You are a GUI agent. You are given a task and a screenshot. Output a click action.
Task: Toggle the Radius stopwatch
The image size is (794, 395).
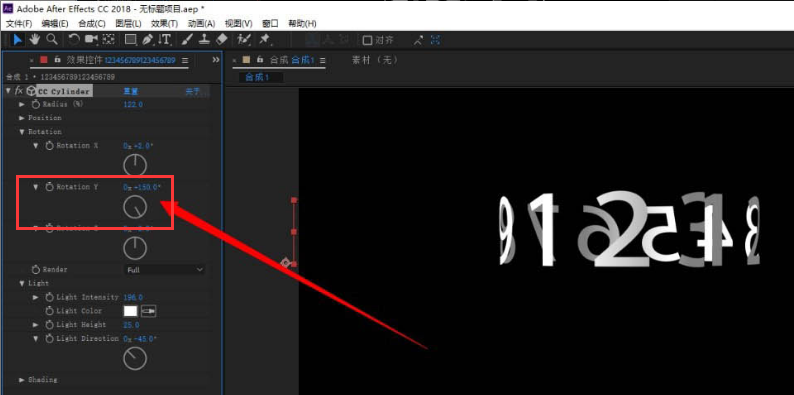(x=35, y=104)
